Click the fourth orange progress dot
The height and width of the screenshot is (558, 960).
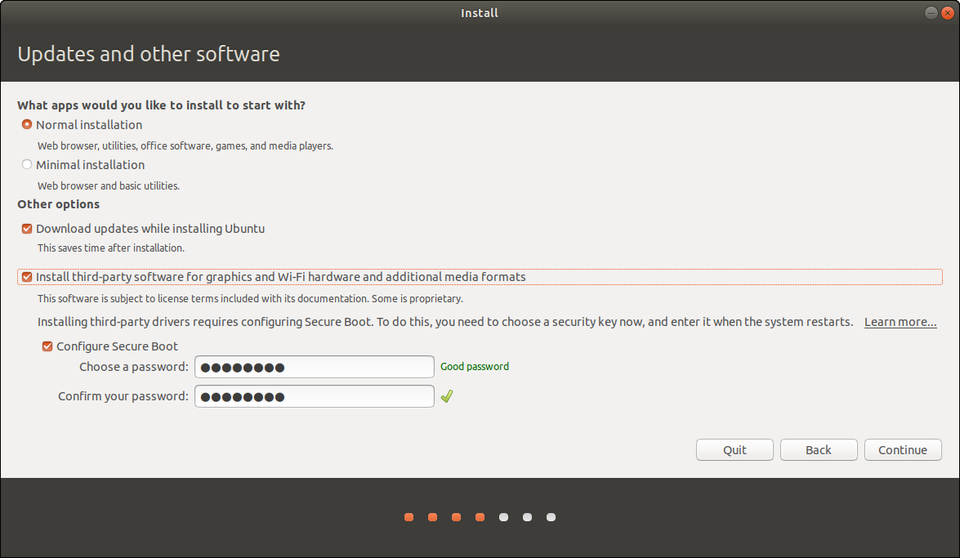coord(480,517)
